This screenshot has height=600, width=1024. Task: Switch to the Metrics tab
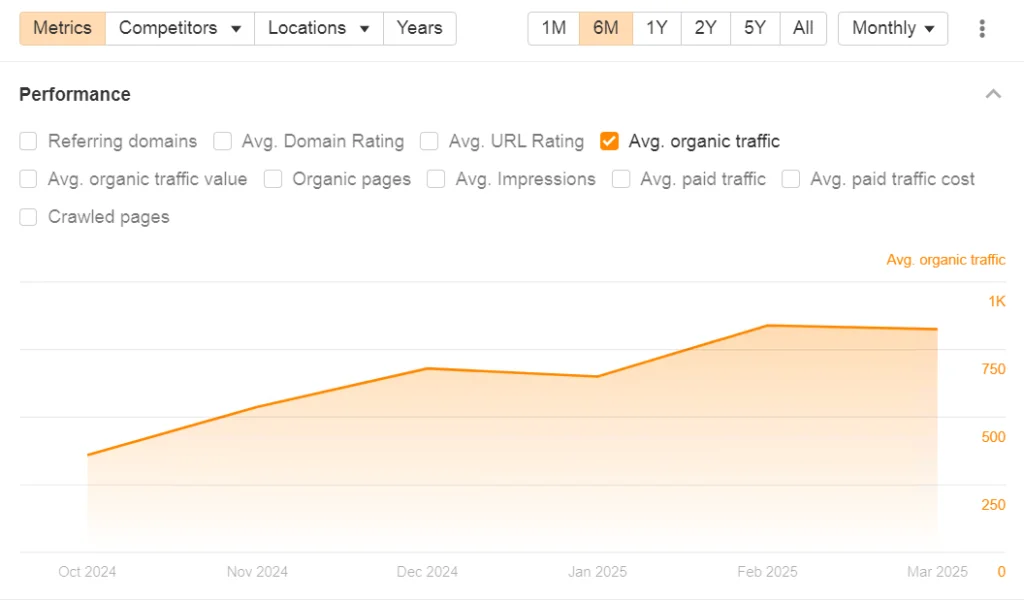62,28
